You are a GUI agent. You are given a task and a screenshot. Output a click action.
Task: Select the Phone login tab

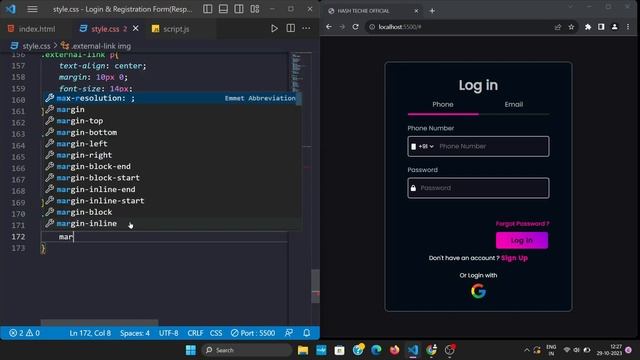[x=443, y=104]
